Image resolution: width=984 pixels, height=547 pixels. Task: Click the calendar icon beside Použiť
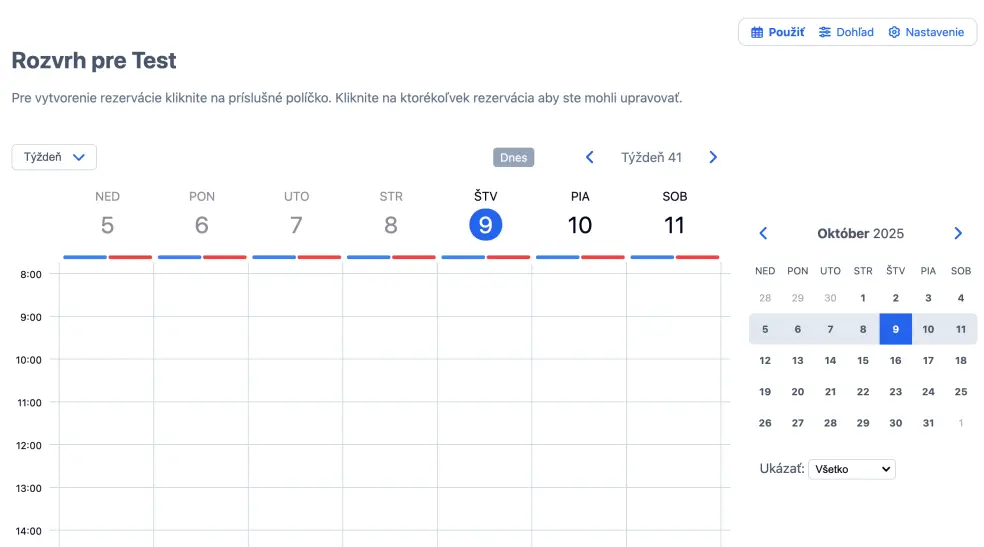757,32
